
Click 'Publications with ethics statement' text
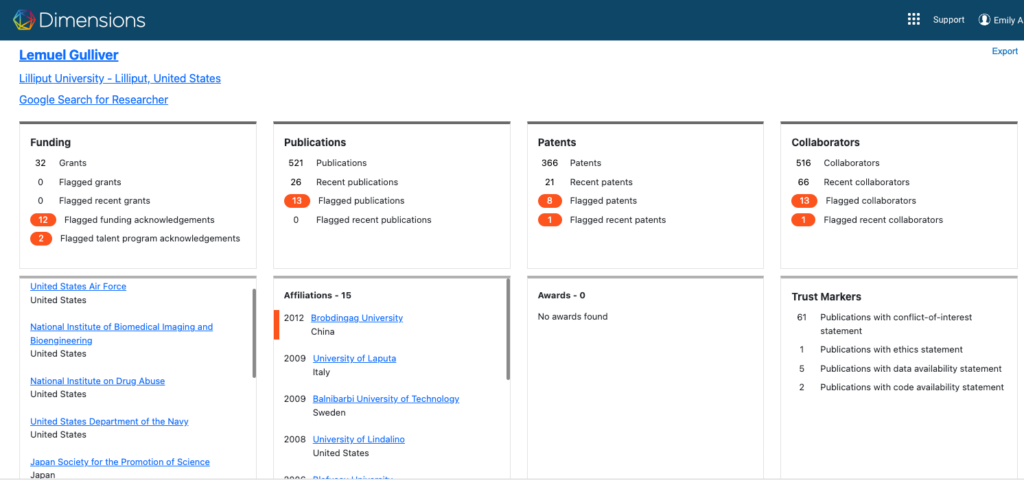point(891,350)
